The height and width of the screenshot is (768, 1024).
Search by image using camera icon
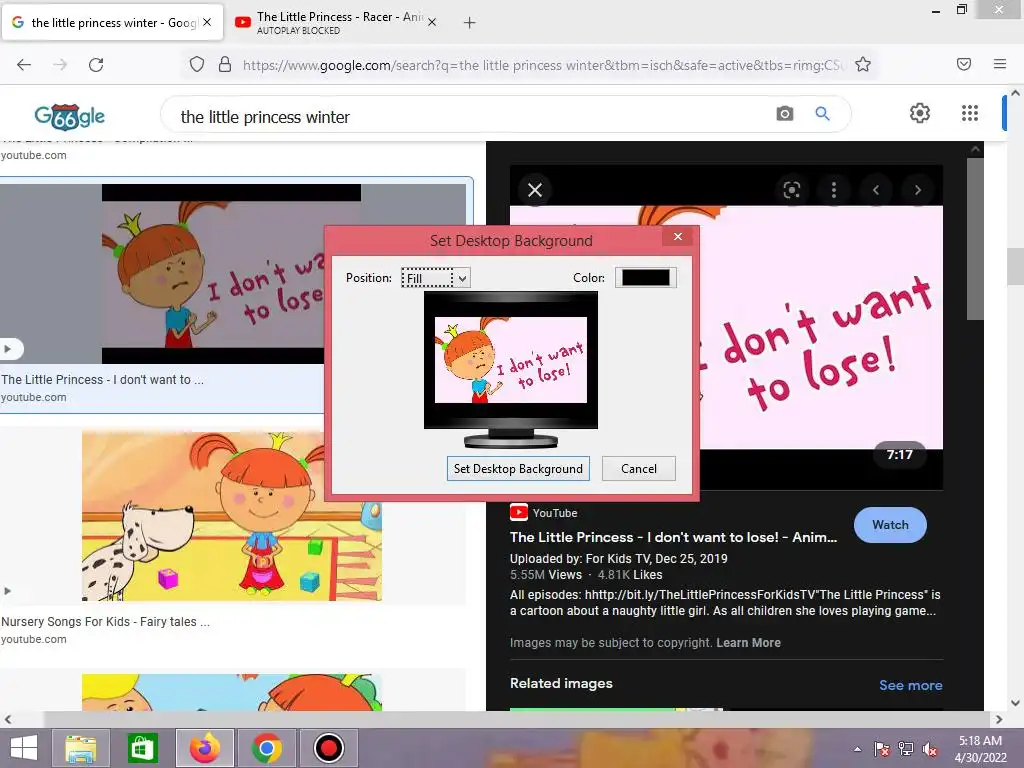click(x=784, y=114)
